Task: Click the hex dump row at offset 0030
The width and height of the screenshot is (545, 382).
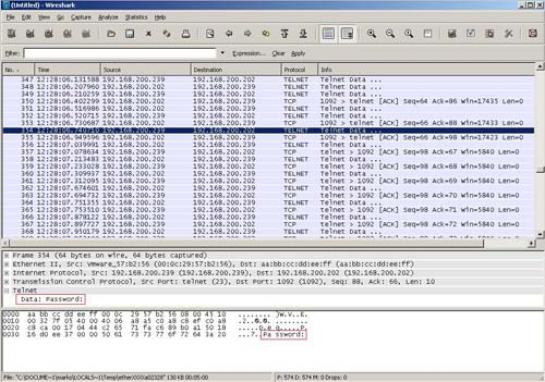Action: 155,335
